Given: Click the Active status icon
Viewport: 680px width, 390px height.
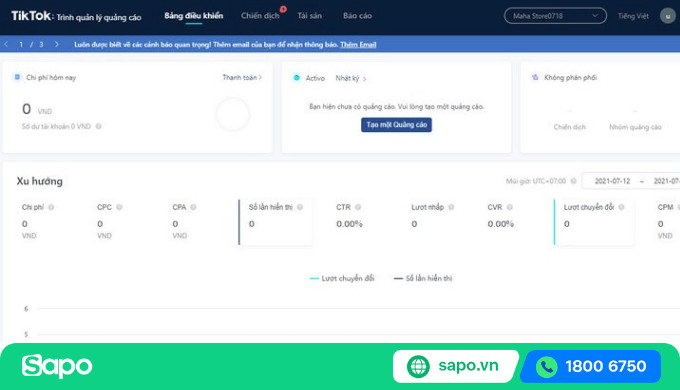Looking at the screenshot, I should coord(297,78).
